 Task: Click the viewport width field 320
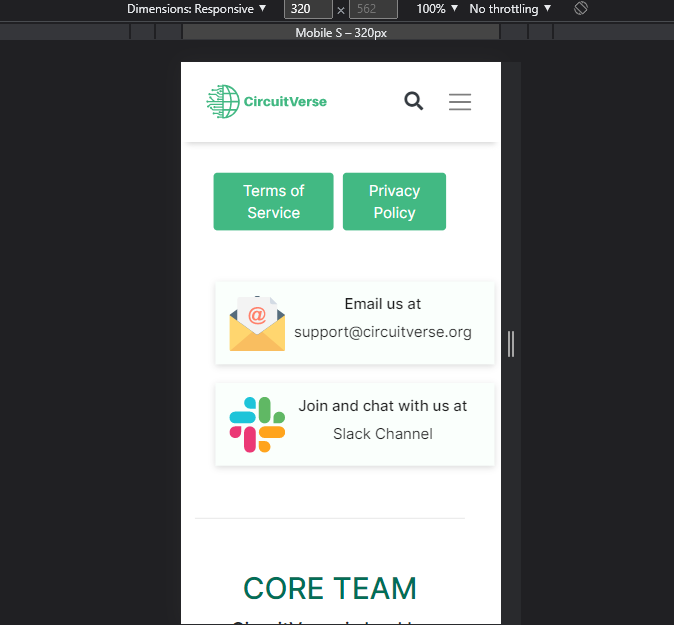click(308, 9)
